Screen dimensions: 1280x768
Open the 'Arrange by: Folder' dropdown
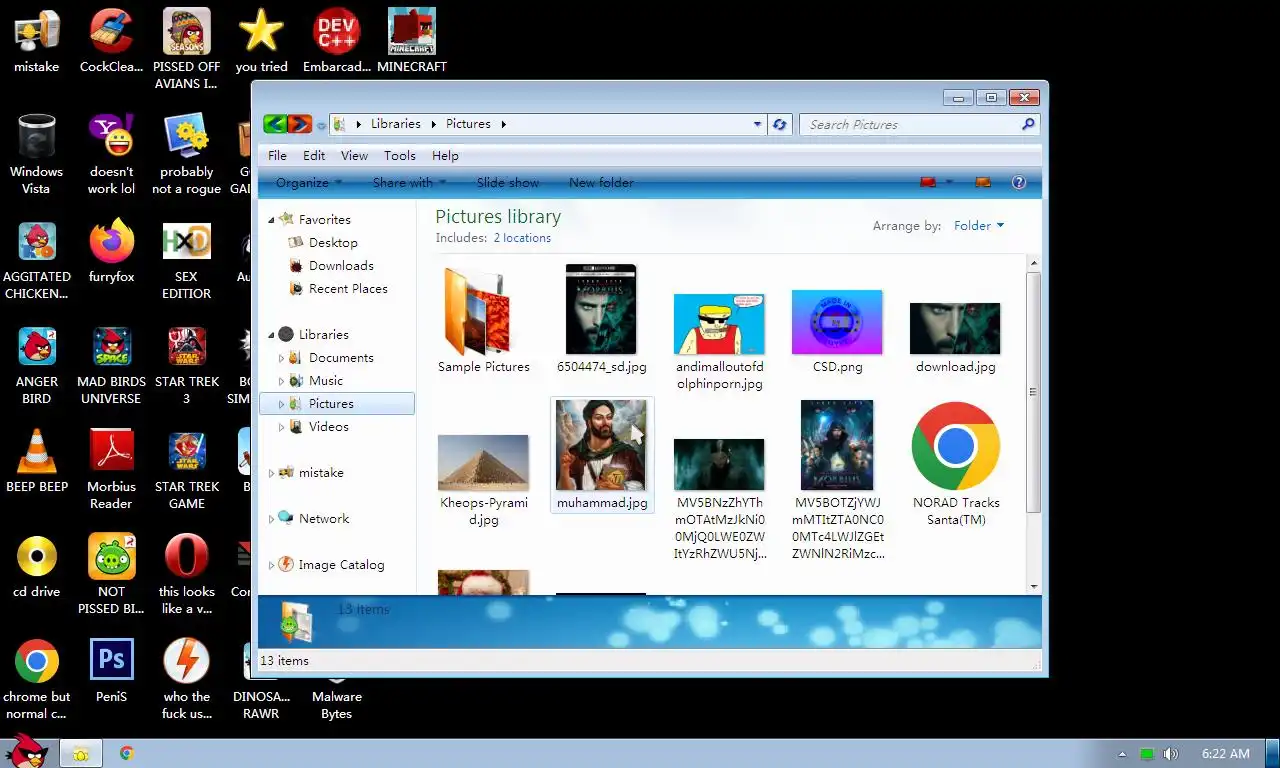978,226
